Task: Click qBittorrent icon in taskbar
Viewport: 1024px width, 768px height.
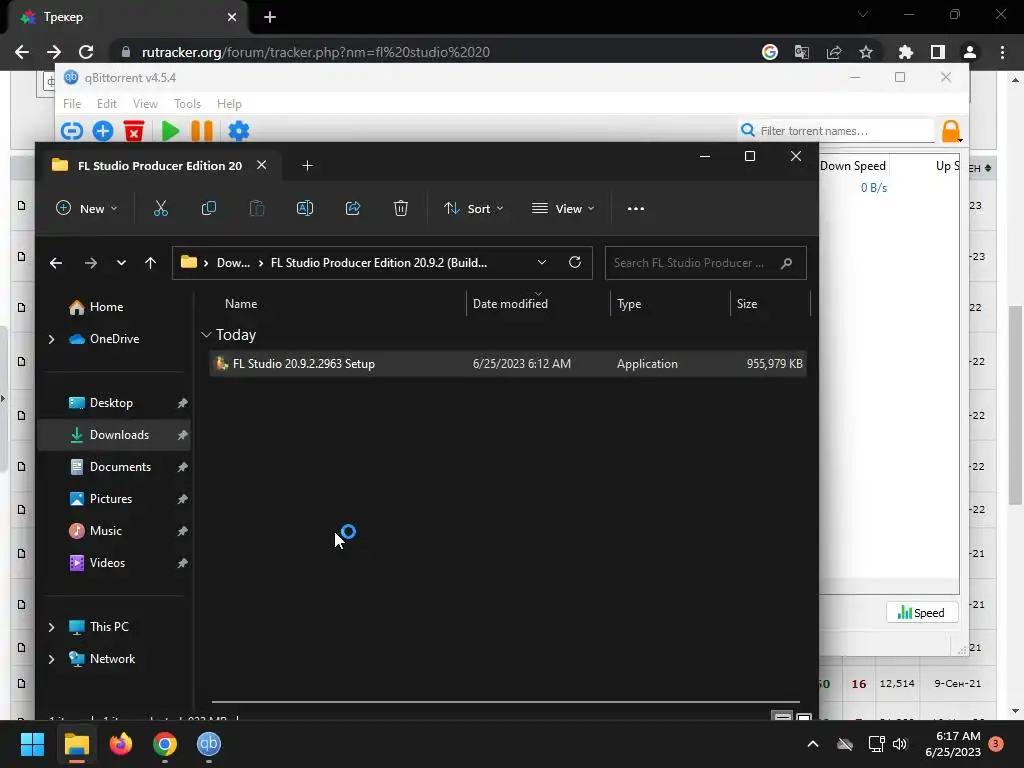Action: [x=209, y=744]
